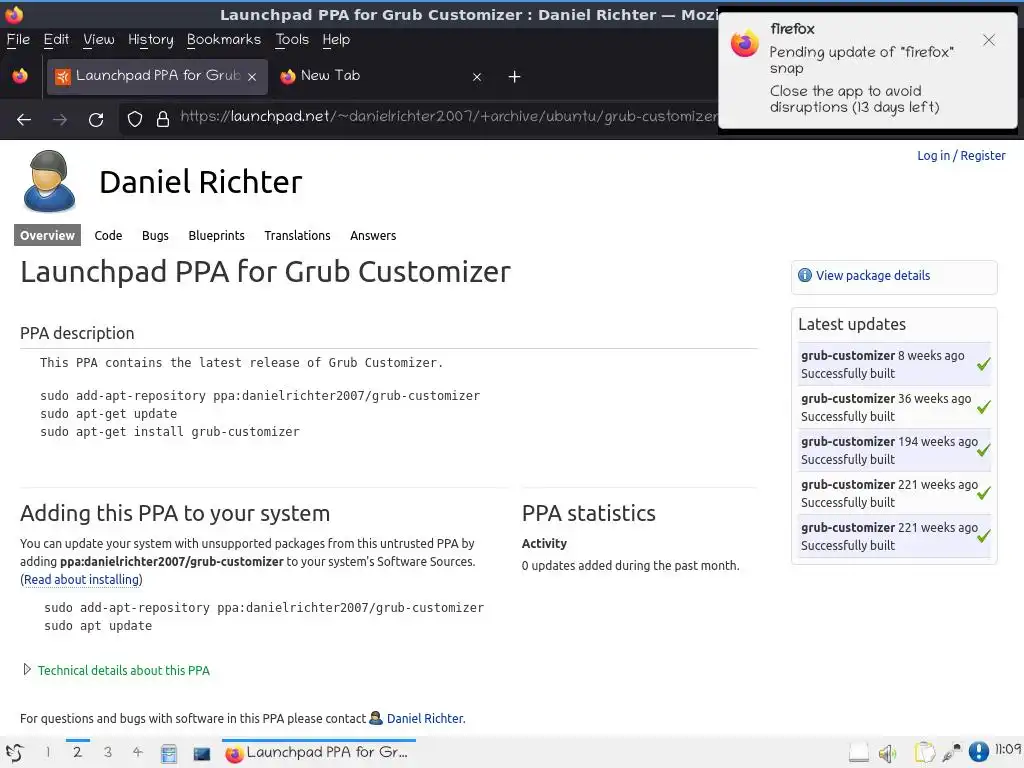Follow the Read about installing link

pyautogui.click(x=82, y=579)
